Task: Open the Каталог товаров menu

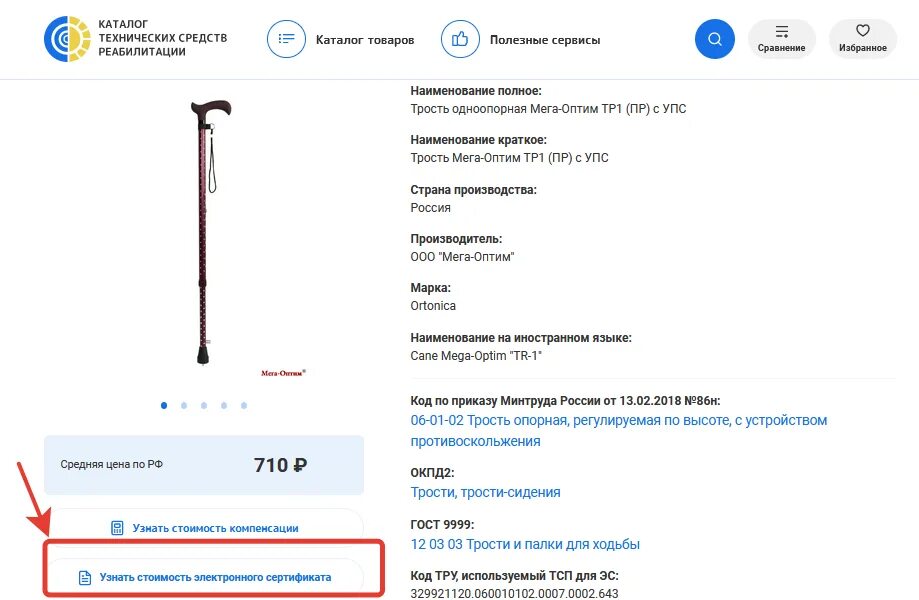Action: pos(365,40)
